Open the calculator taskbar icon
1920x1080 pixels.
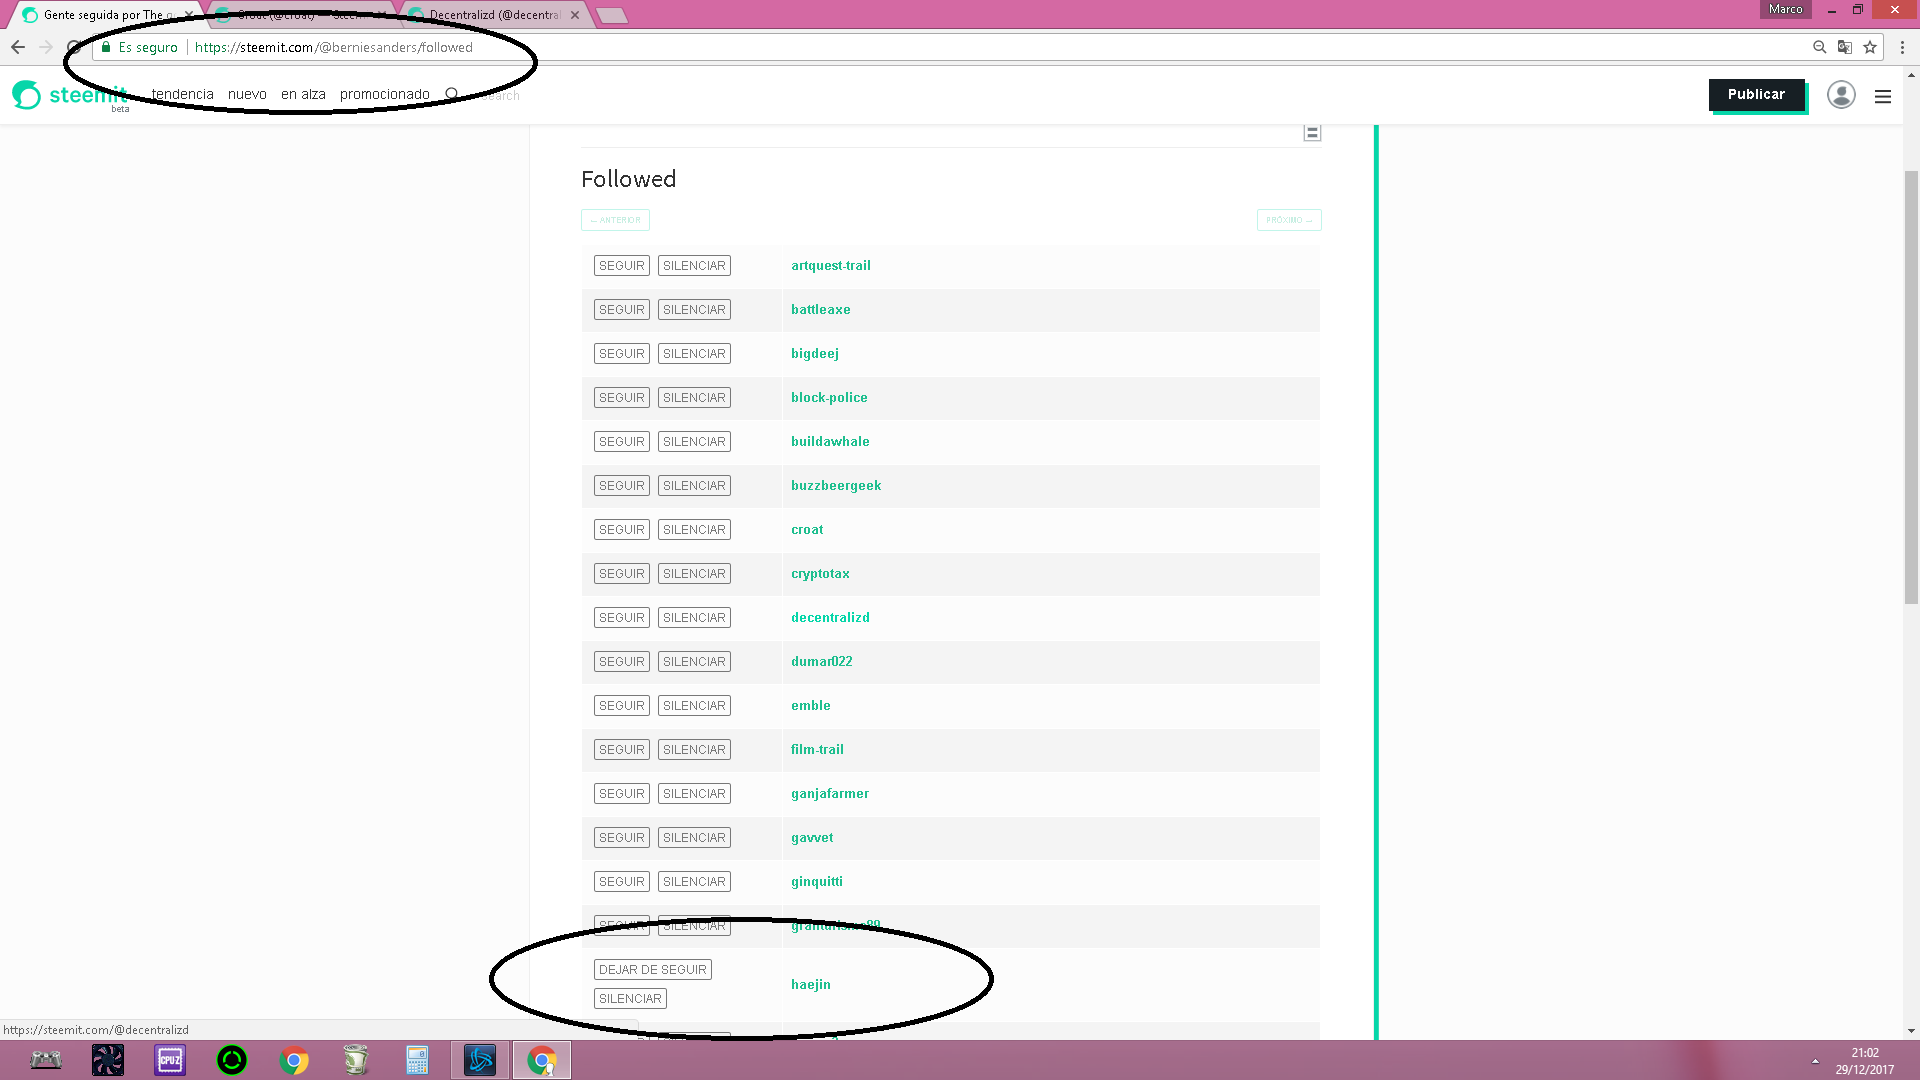pyautogui.click(x=417, y=1060)
